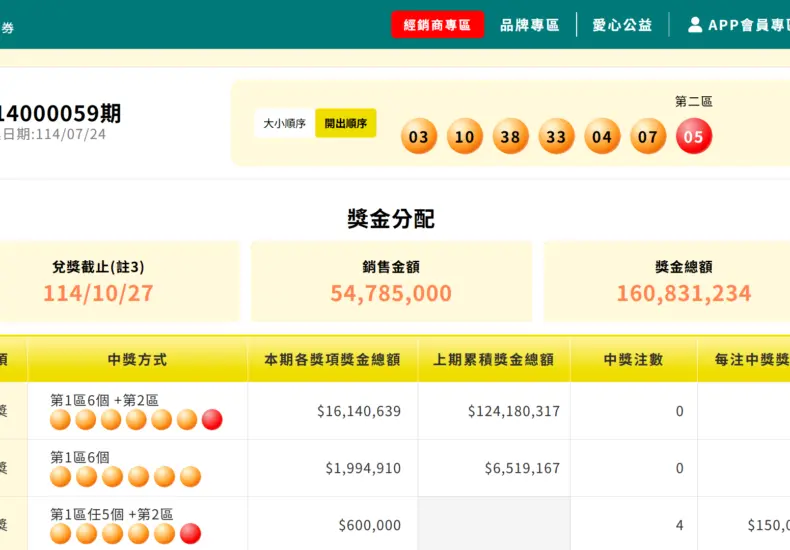
Task: Click the $1,994,910 cell
Action: point(363,468)
